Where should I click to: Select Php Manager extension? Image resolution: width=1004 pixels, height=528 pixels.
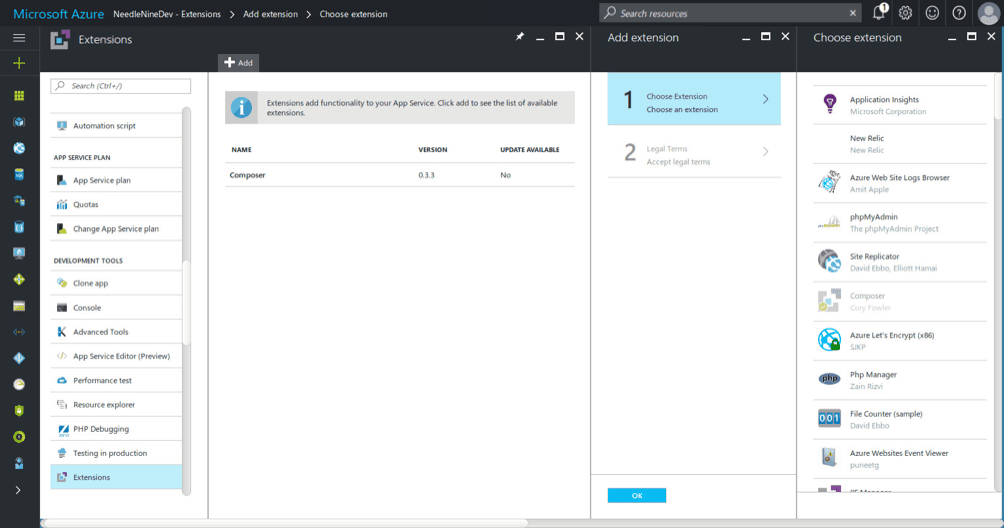[900, 380]
